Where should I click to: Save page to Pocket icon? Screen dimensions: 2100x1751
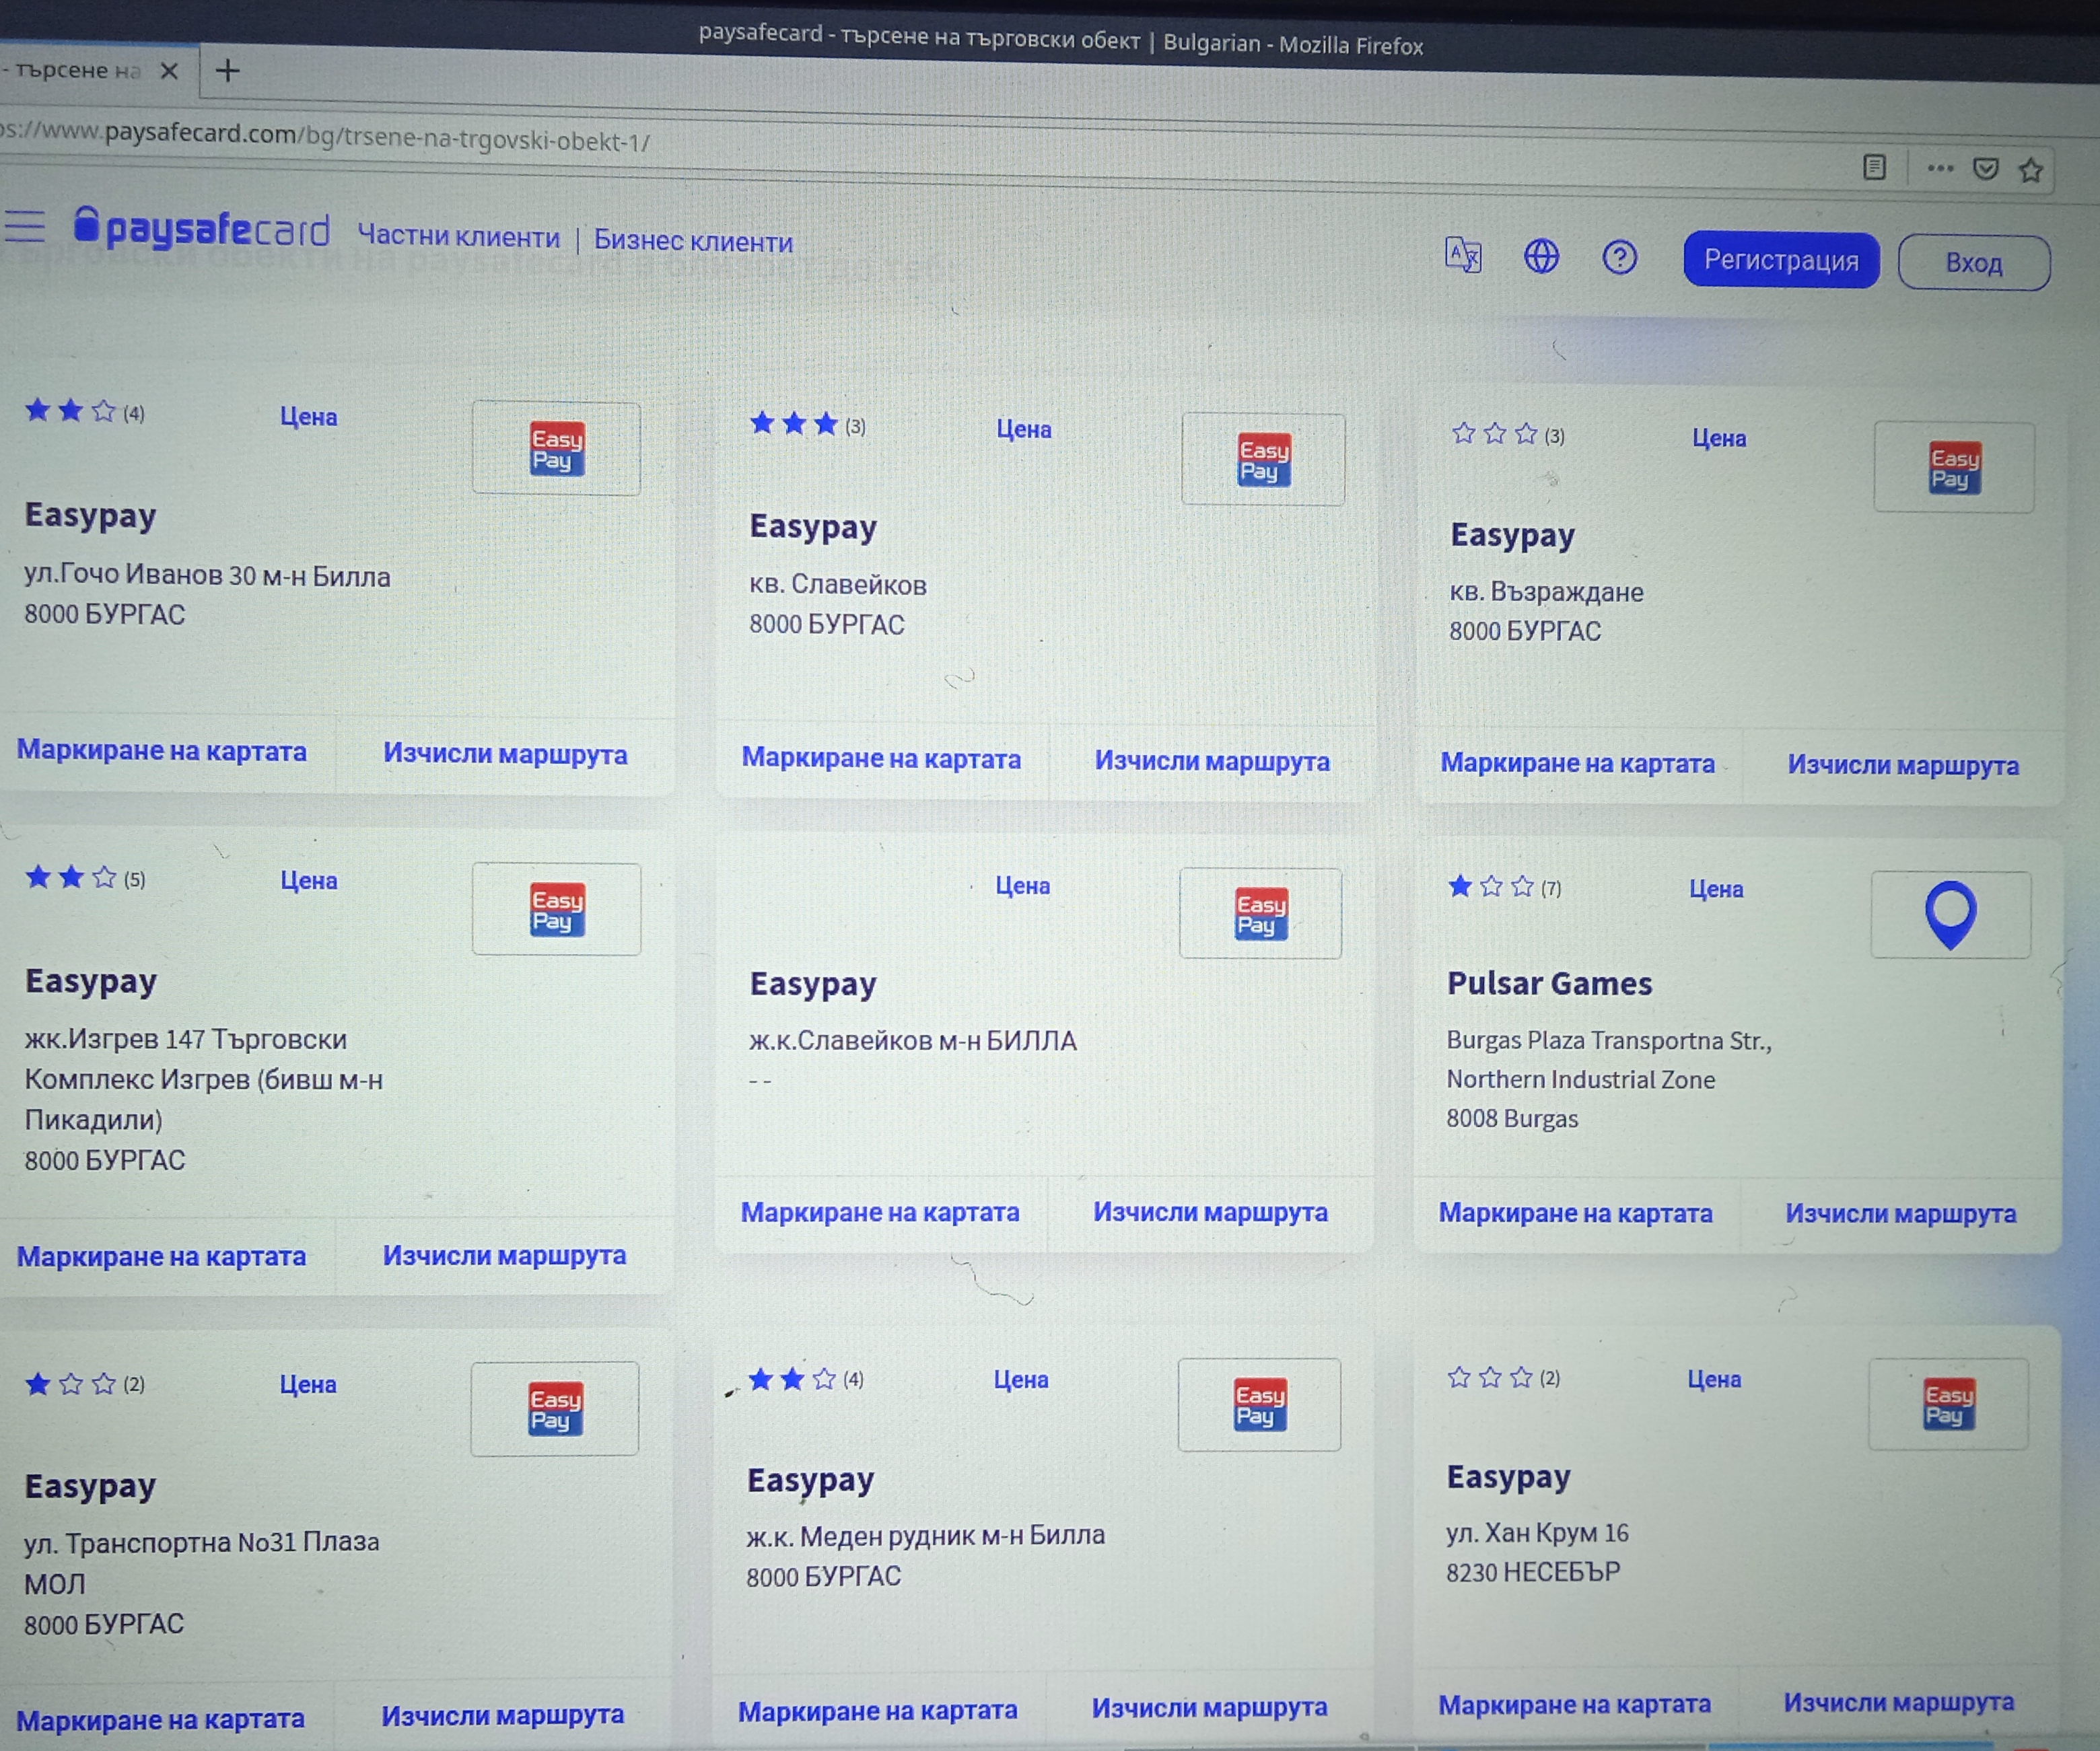pyautogui.click(x=1986, y=169)
